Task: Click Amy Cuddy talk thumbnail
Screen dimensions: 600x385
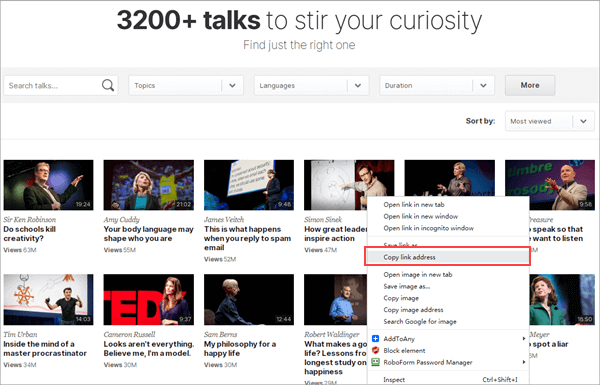Action: pos(148,185)
